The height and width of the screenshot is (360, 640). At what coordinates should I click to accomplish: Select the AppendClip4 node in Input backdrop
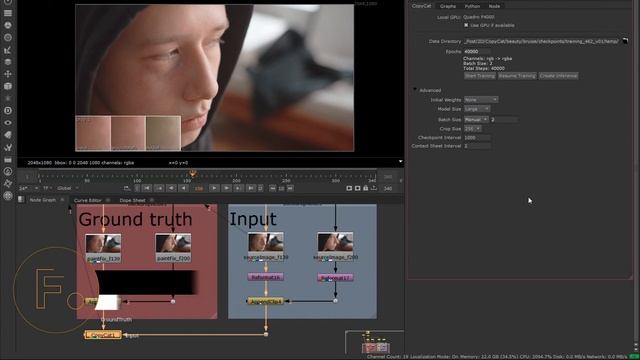[265, 301]
